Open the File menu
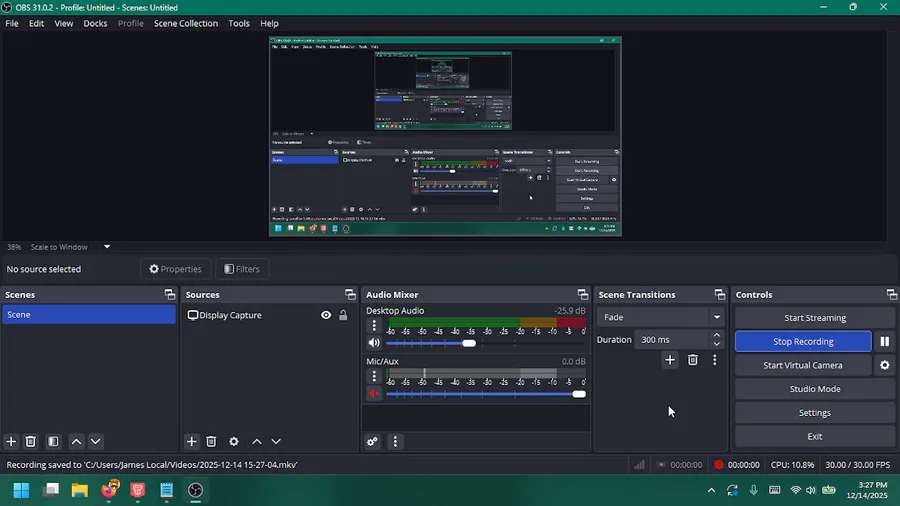The width and height of the screenshot is (900, 506). click(x=11, y=24)
